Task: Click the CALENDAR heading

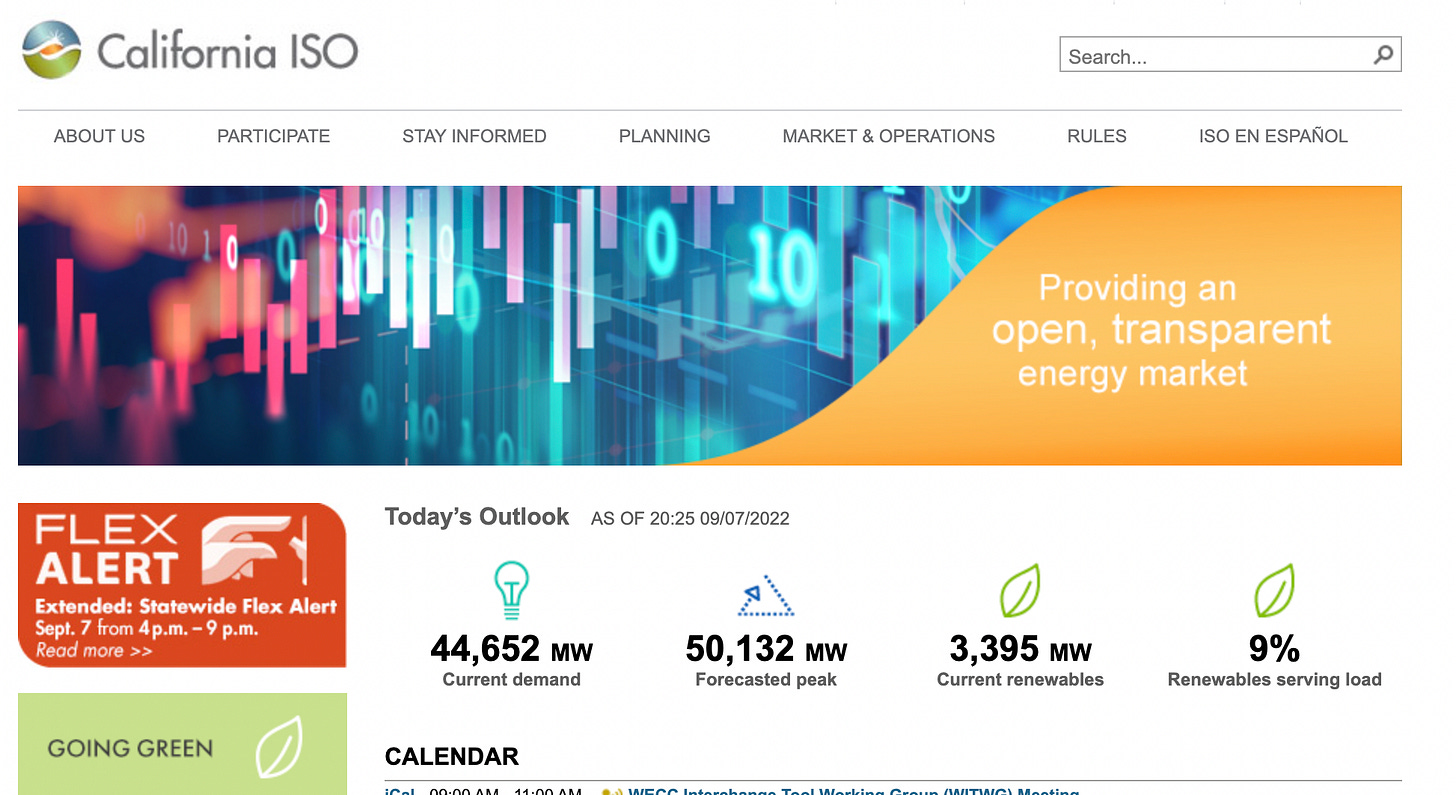Action: [452, 757]
